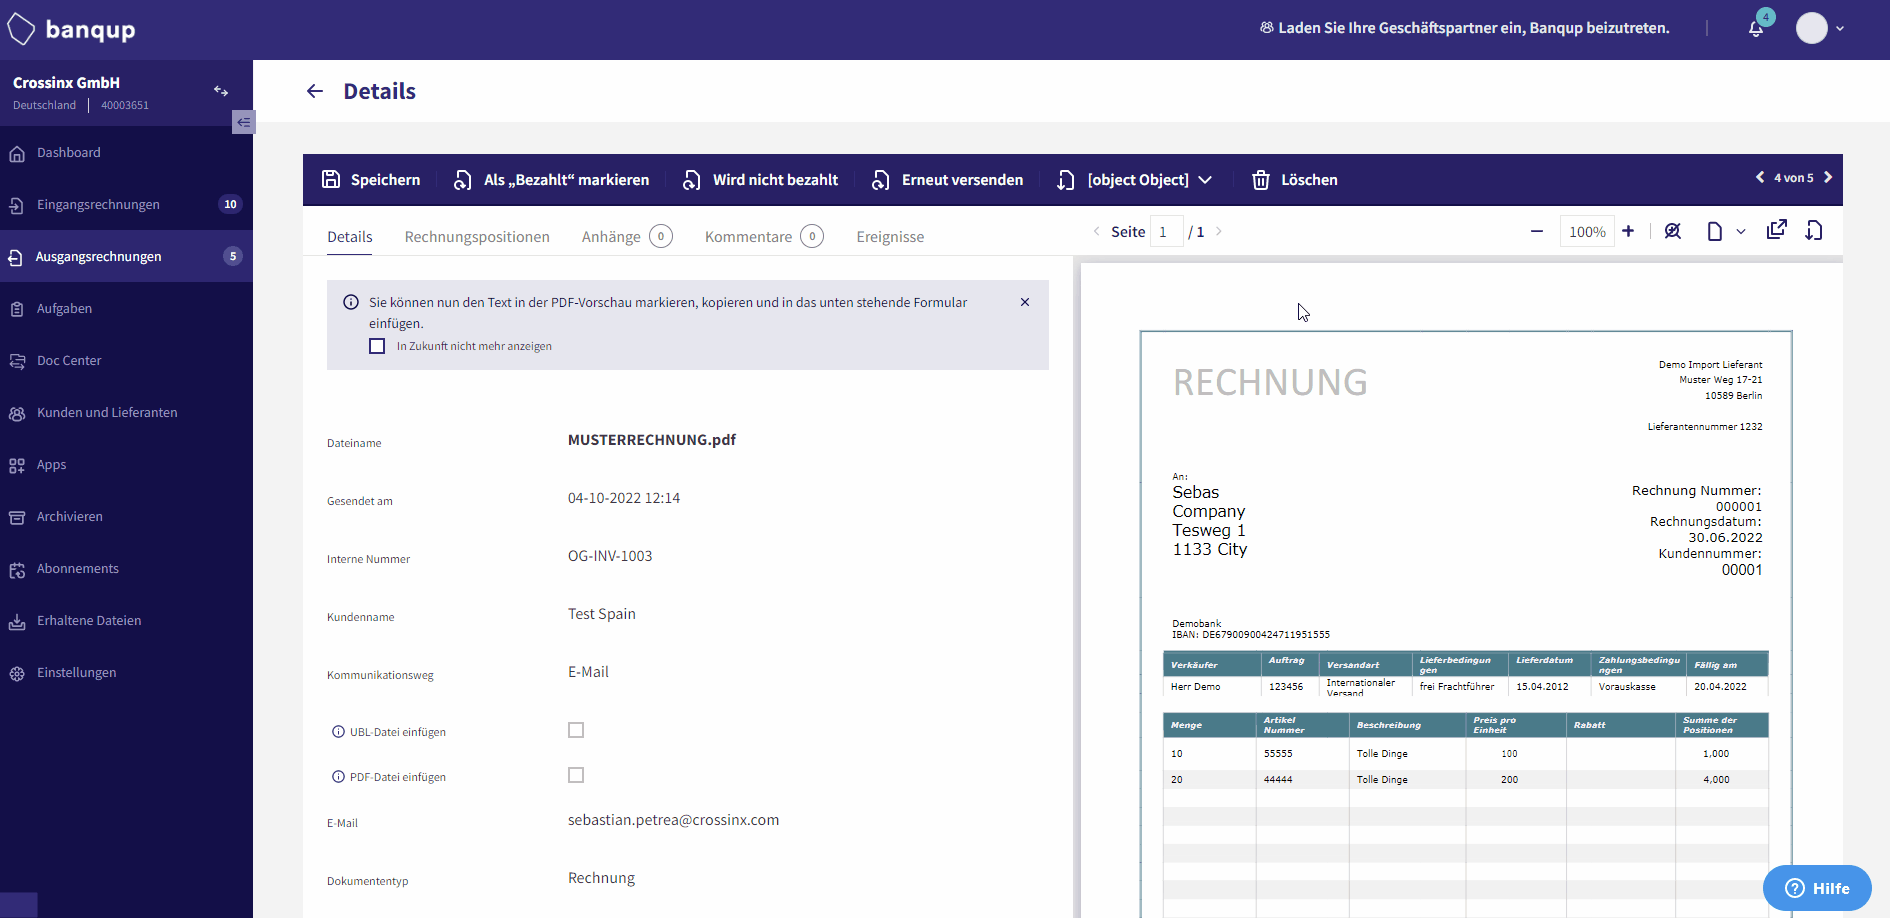The width and height of the screenshot is (1890, 918).
Task: Open the user avatar menu
Action: tap(1820, 28)
